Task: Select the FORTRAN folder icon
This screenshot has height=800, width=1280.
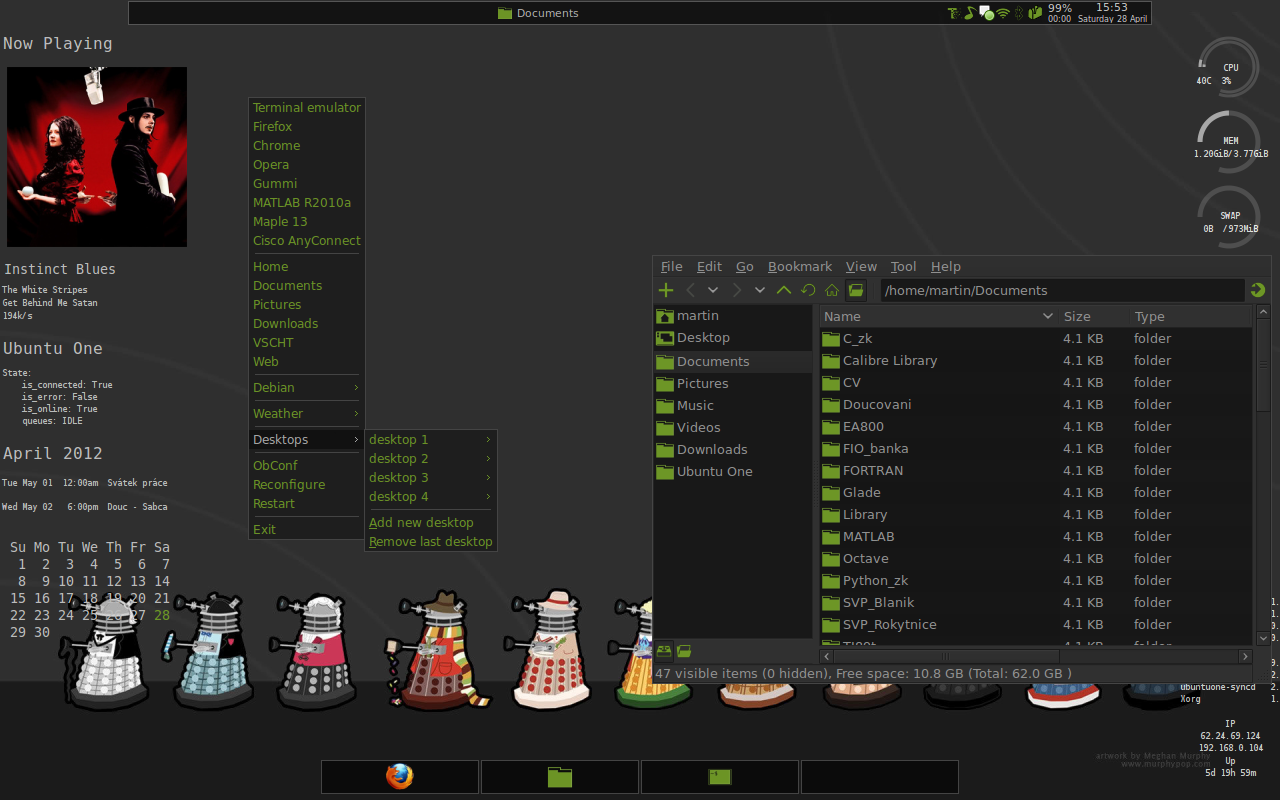Action: (x=830, y=470)
